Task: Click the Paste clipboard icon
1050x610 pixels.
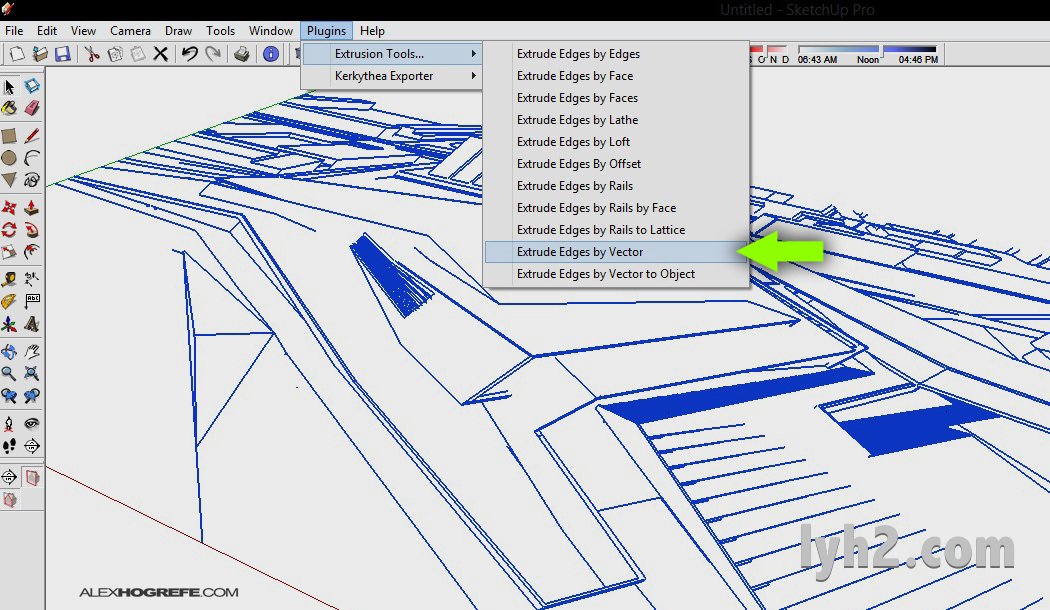Action: tap(137, 54)
